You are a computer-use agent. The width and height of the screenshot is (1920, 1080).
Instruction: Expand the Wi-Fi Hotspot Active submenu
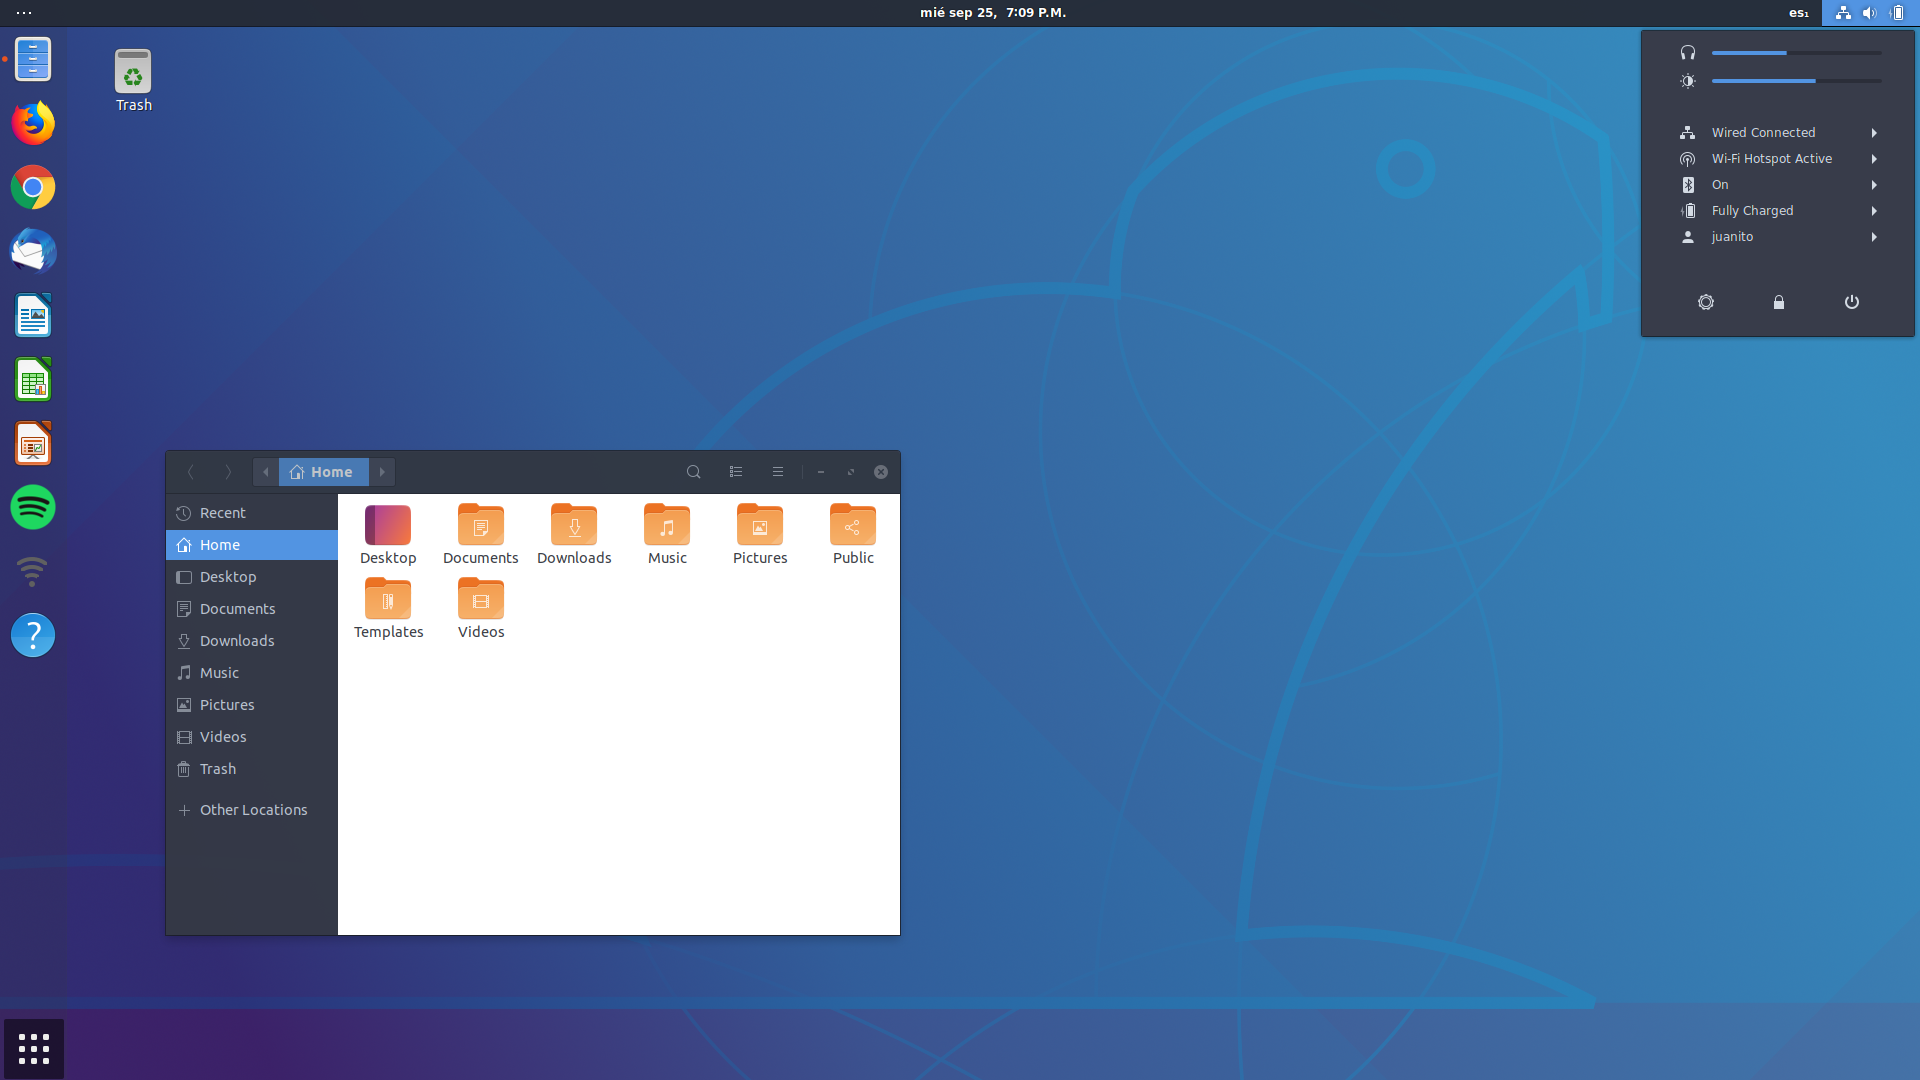click(1874, 159)
